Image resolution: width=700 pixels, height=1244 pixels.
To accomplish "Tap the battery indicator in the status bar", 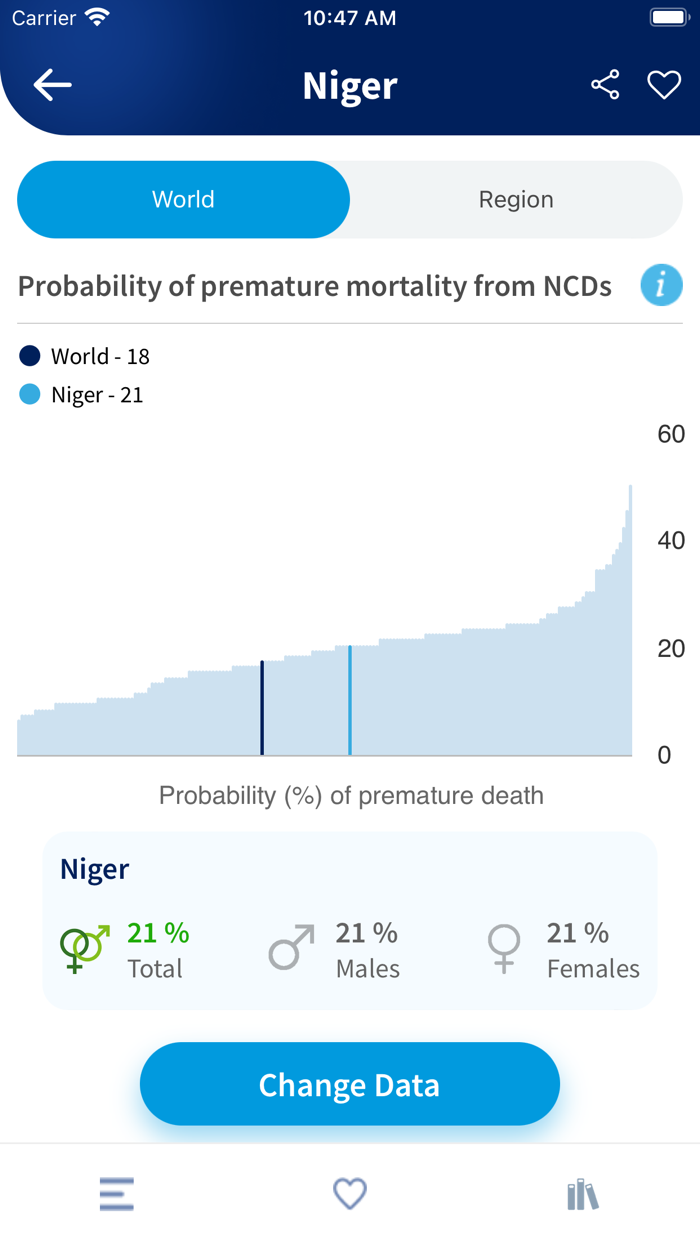I will [668, 16].
